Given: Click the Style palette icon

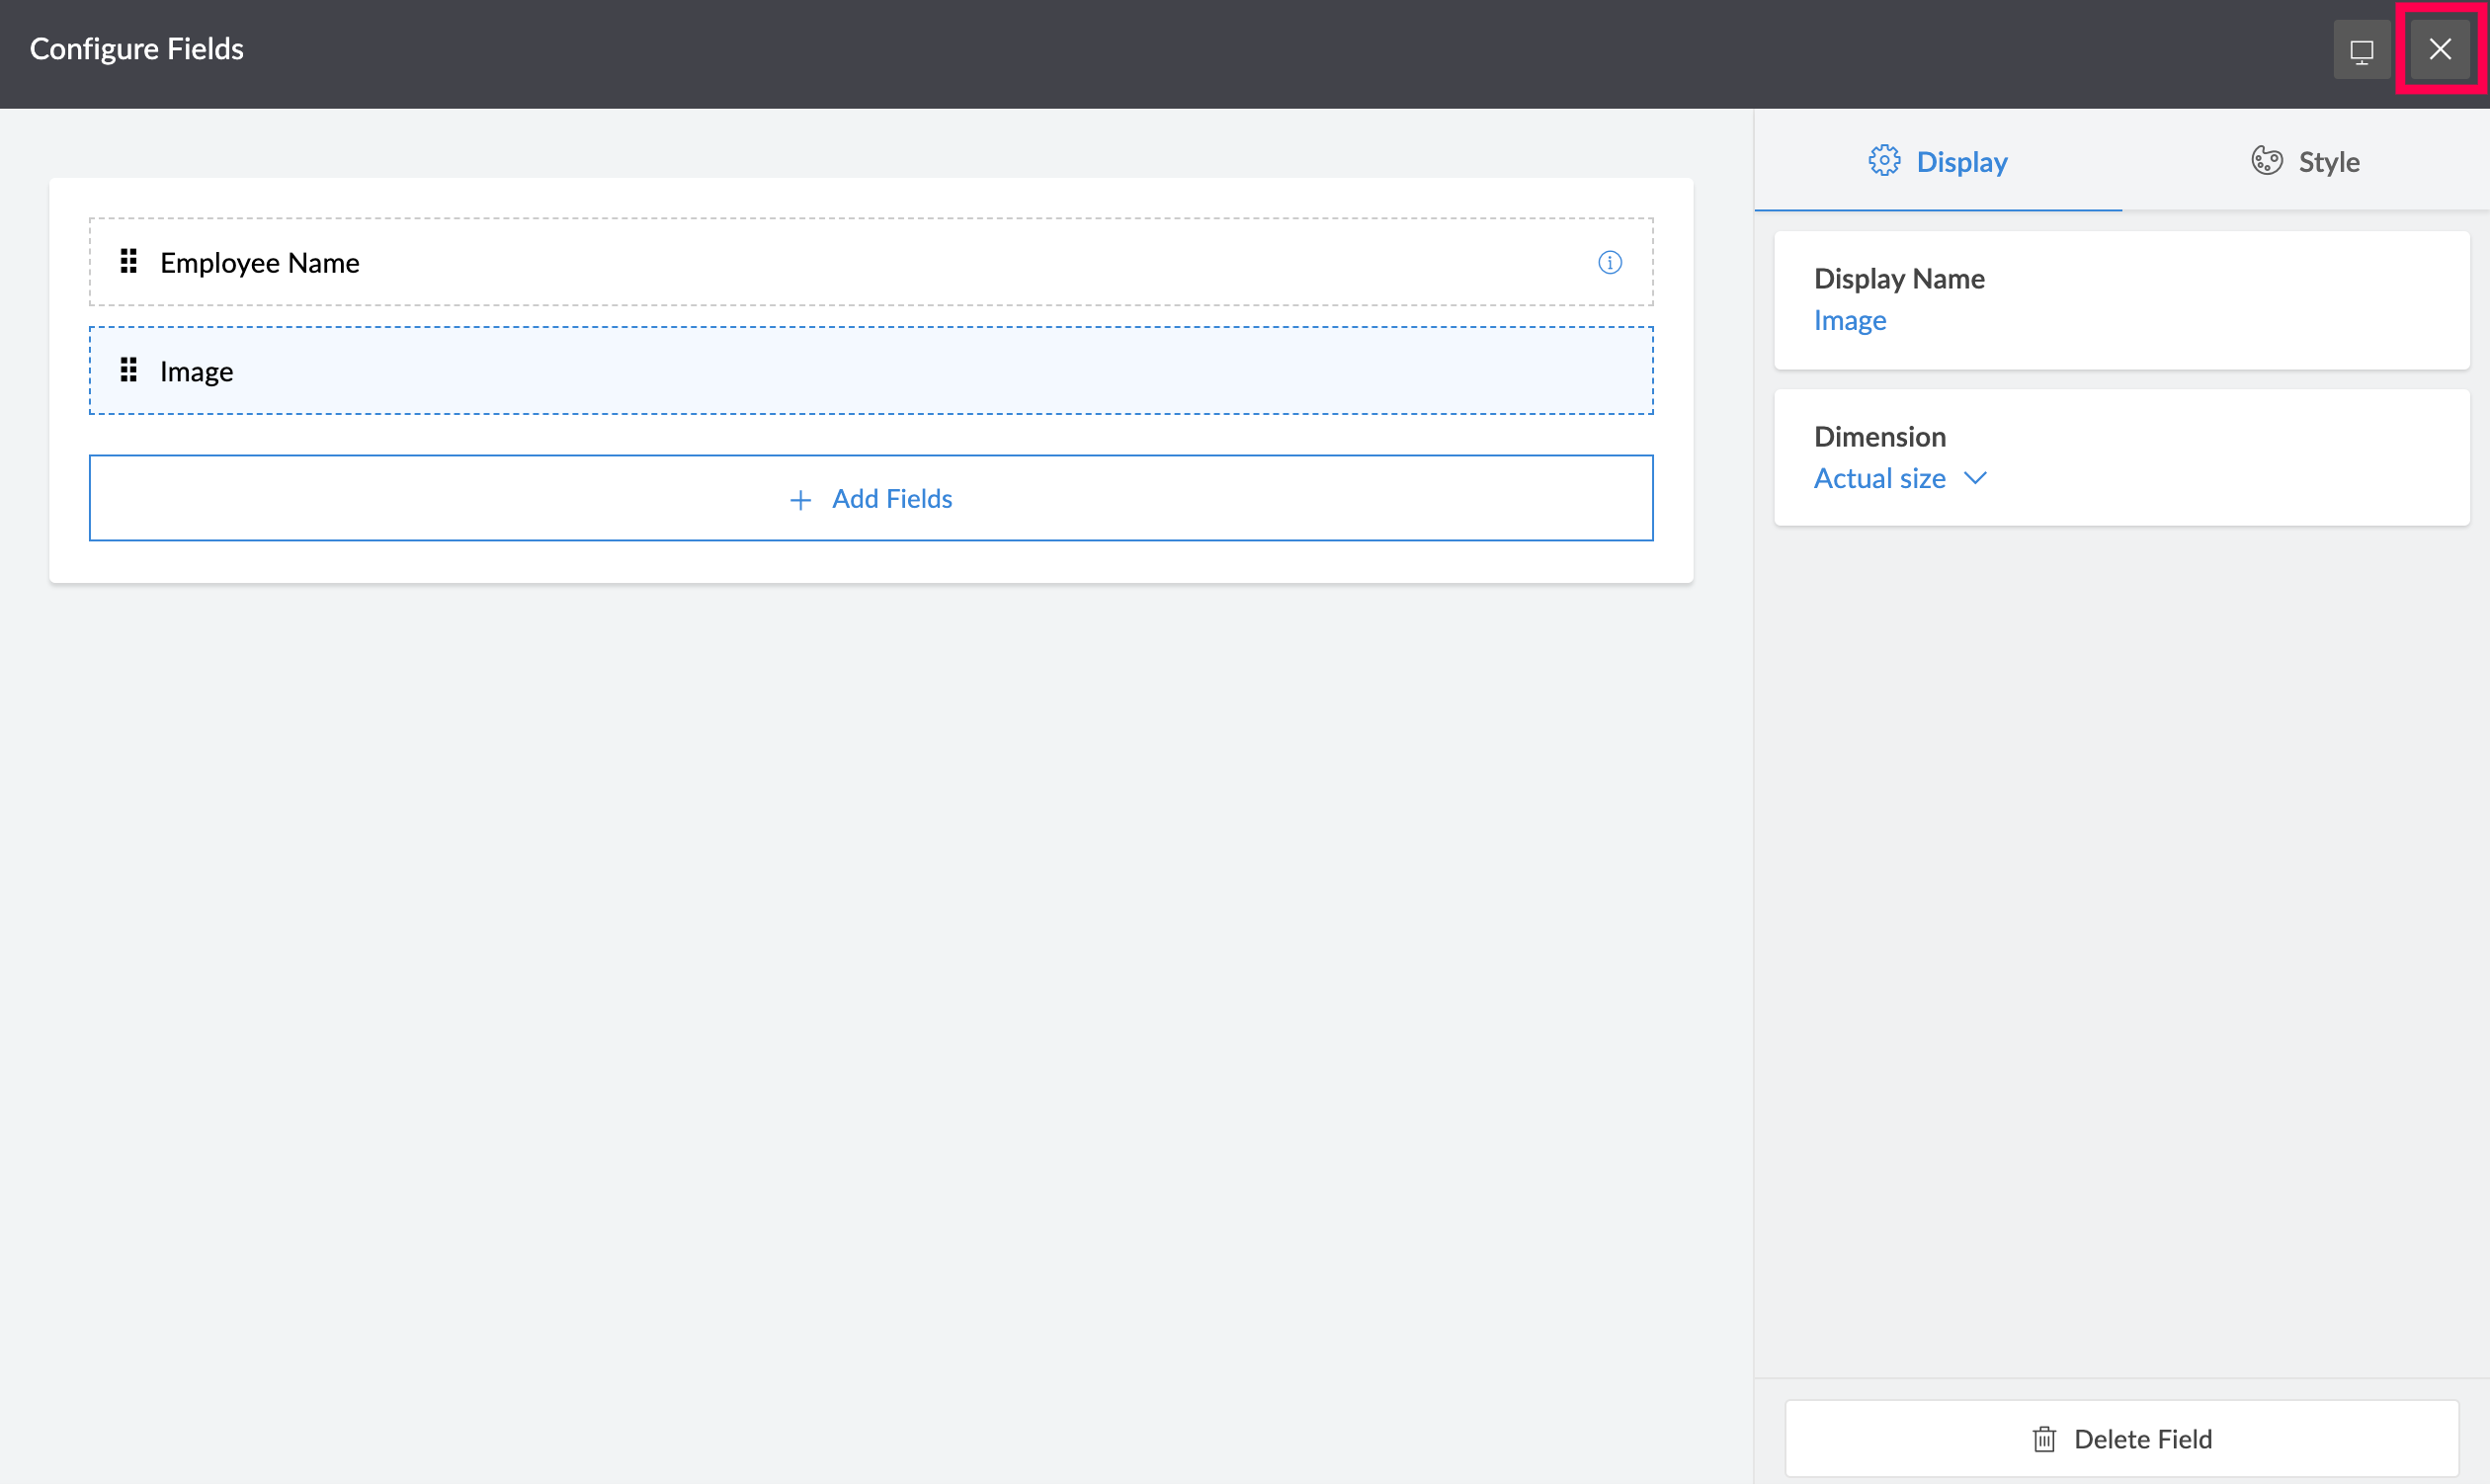Looking at the screenshot, I should point(2266,161).
